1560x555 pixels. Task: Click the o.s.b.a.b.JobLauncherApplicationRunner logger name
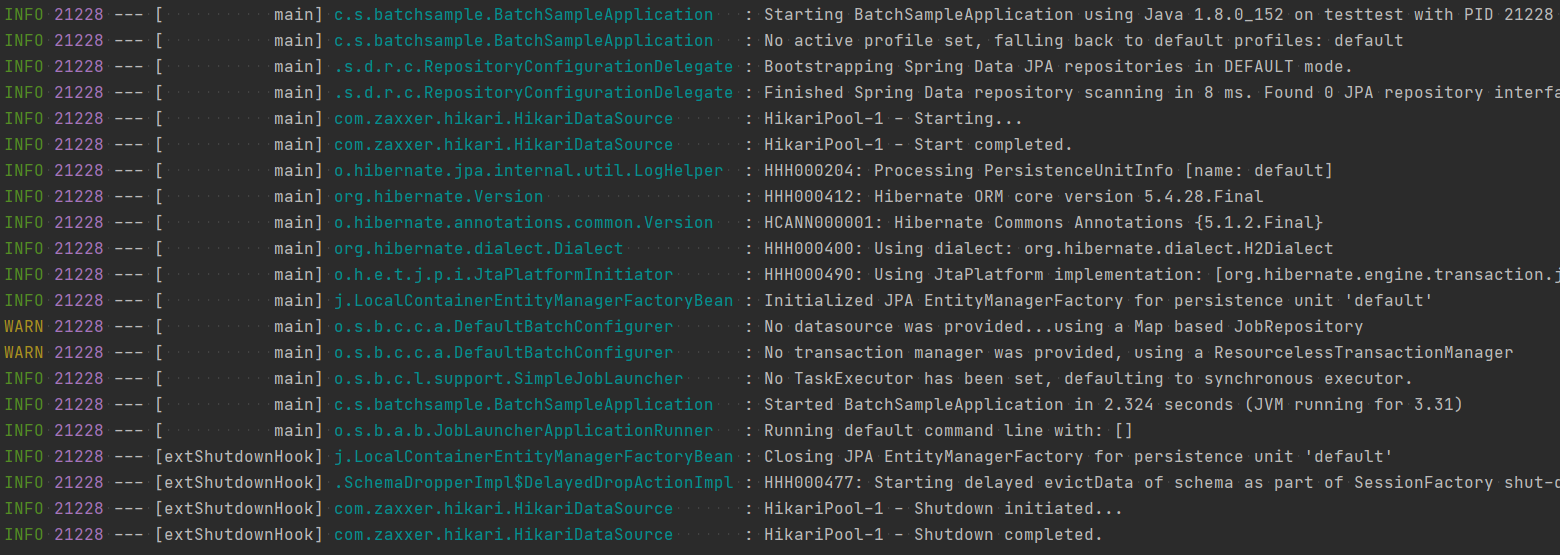[523, 431]
